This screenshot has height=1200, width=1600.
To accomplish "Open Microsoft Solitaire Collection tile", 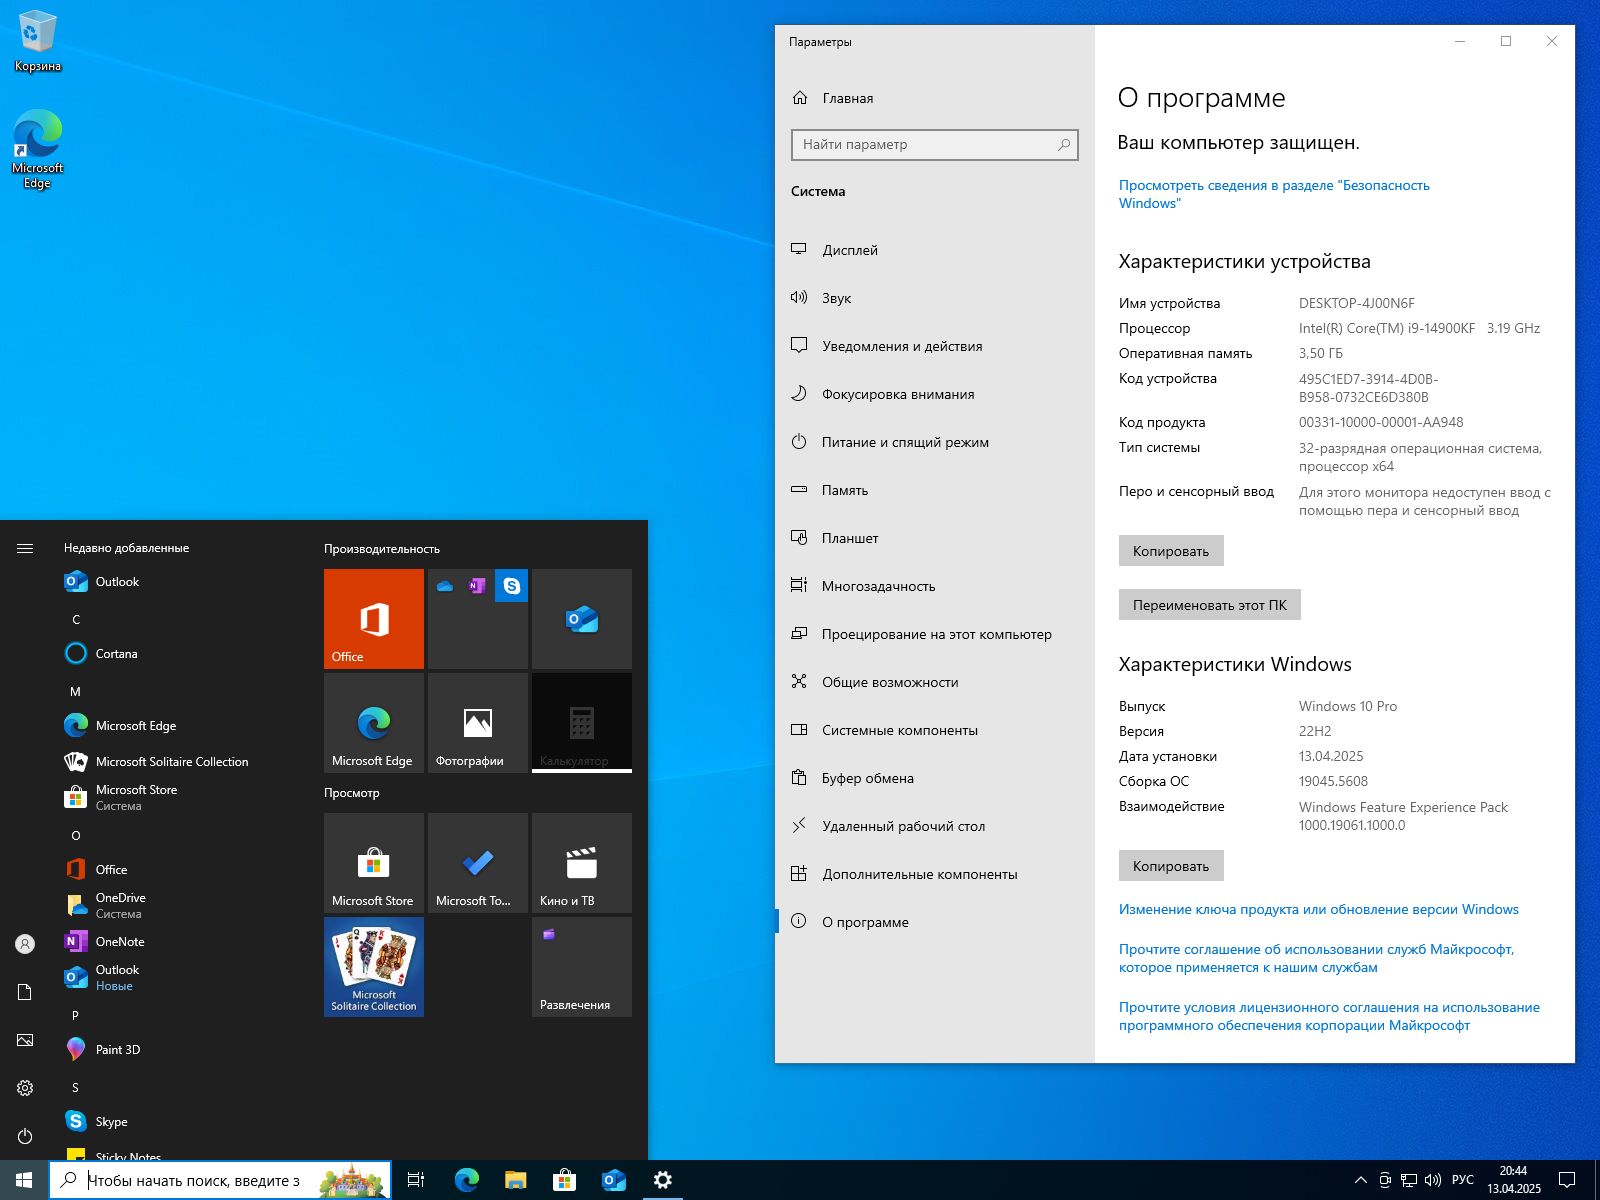I will tap(374, 967).
